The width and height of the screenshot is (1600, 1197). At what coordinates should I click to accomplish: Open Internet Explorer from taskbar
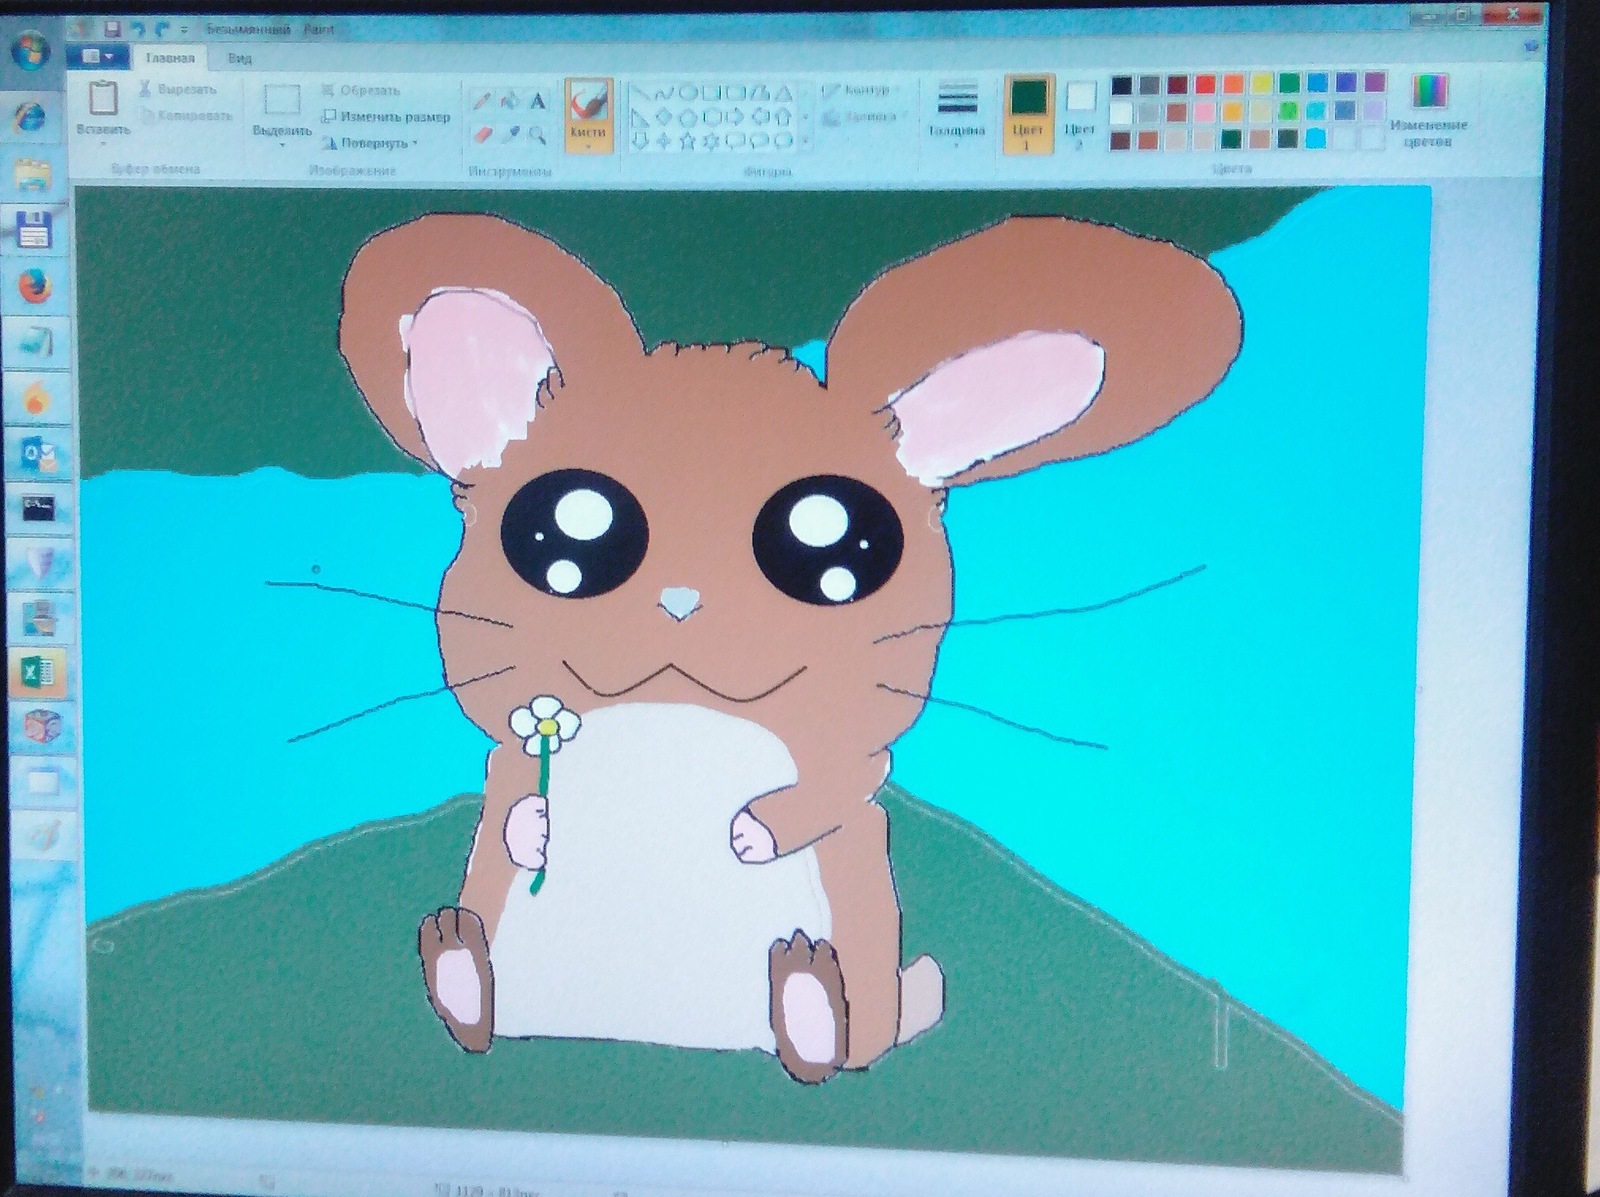coord(32,119)
